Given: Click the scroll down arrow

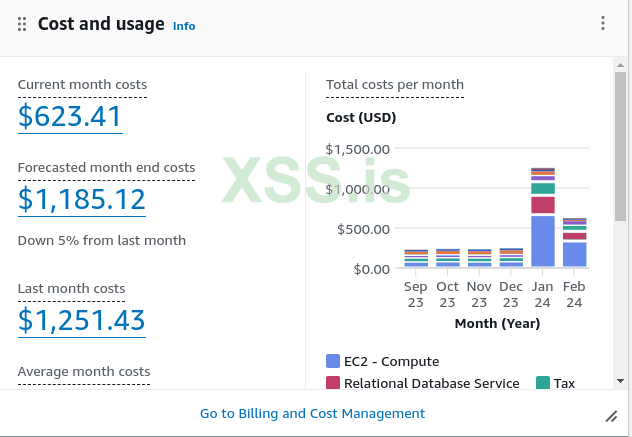Looking at the screenshot, I should [621, 381].
